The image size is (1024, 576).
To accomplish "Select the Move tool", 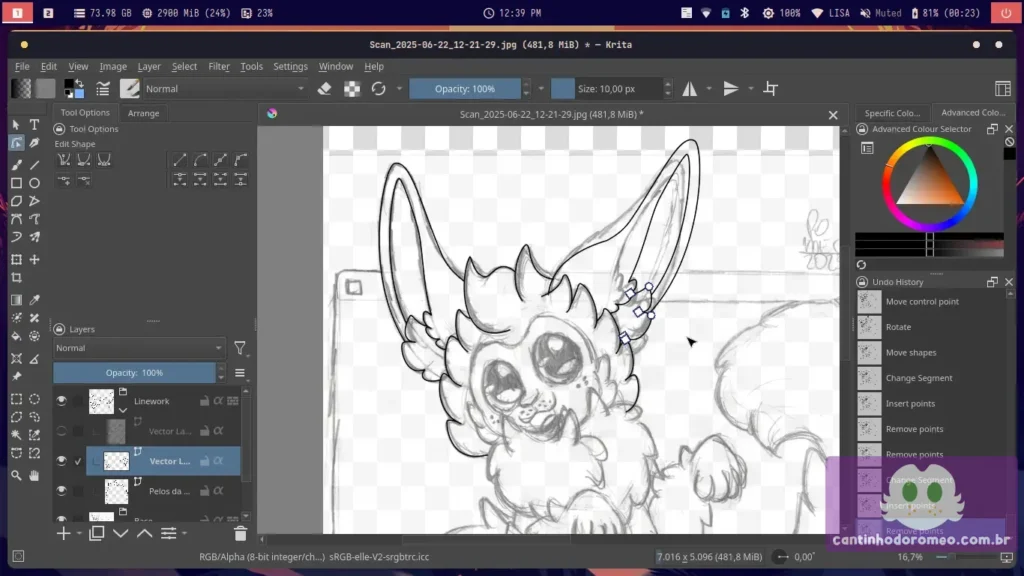I will coord(35,259).
